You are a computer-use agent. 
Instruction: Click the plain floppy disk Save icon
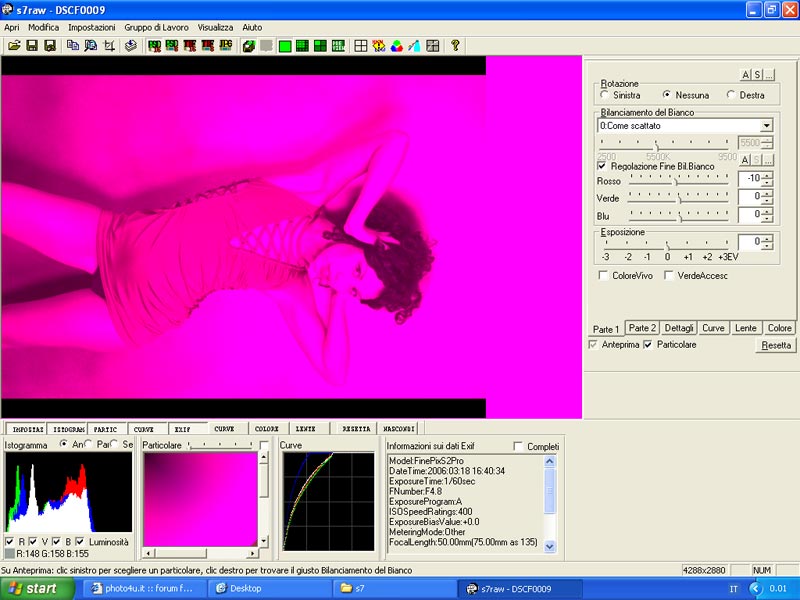click(x=32, y=45)
